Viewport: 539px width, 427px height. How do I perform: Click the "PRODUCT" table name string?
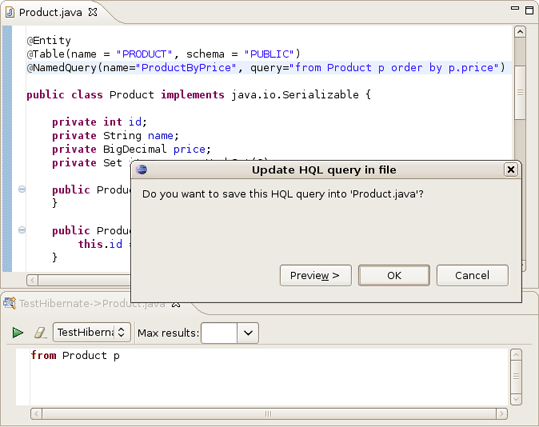click(144, 54)
